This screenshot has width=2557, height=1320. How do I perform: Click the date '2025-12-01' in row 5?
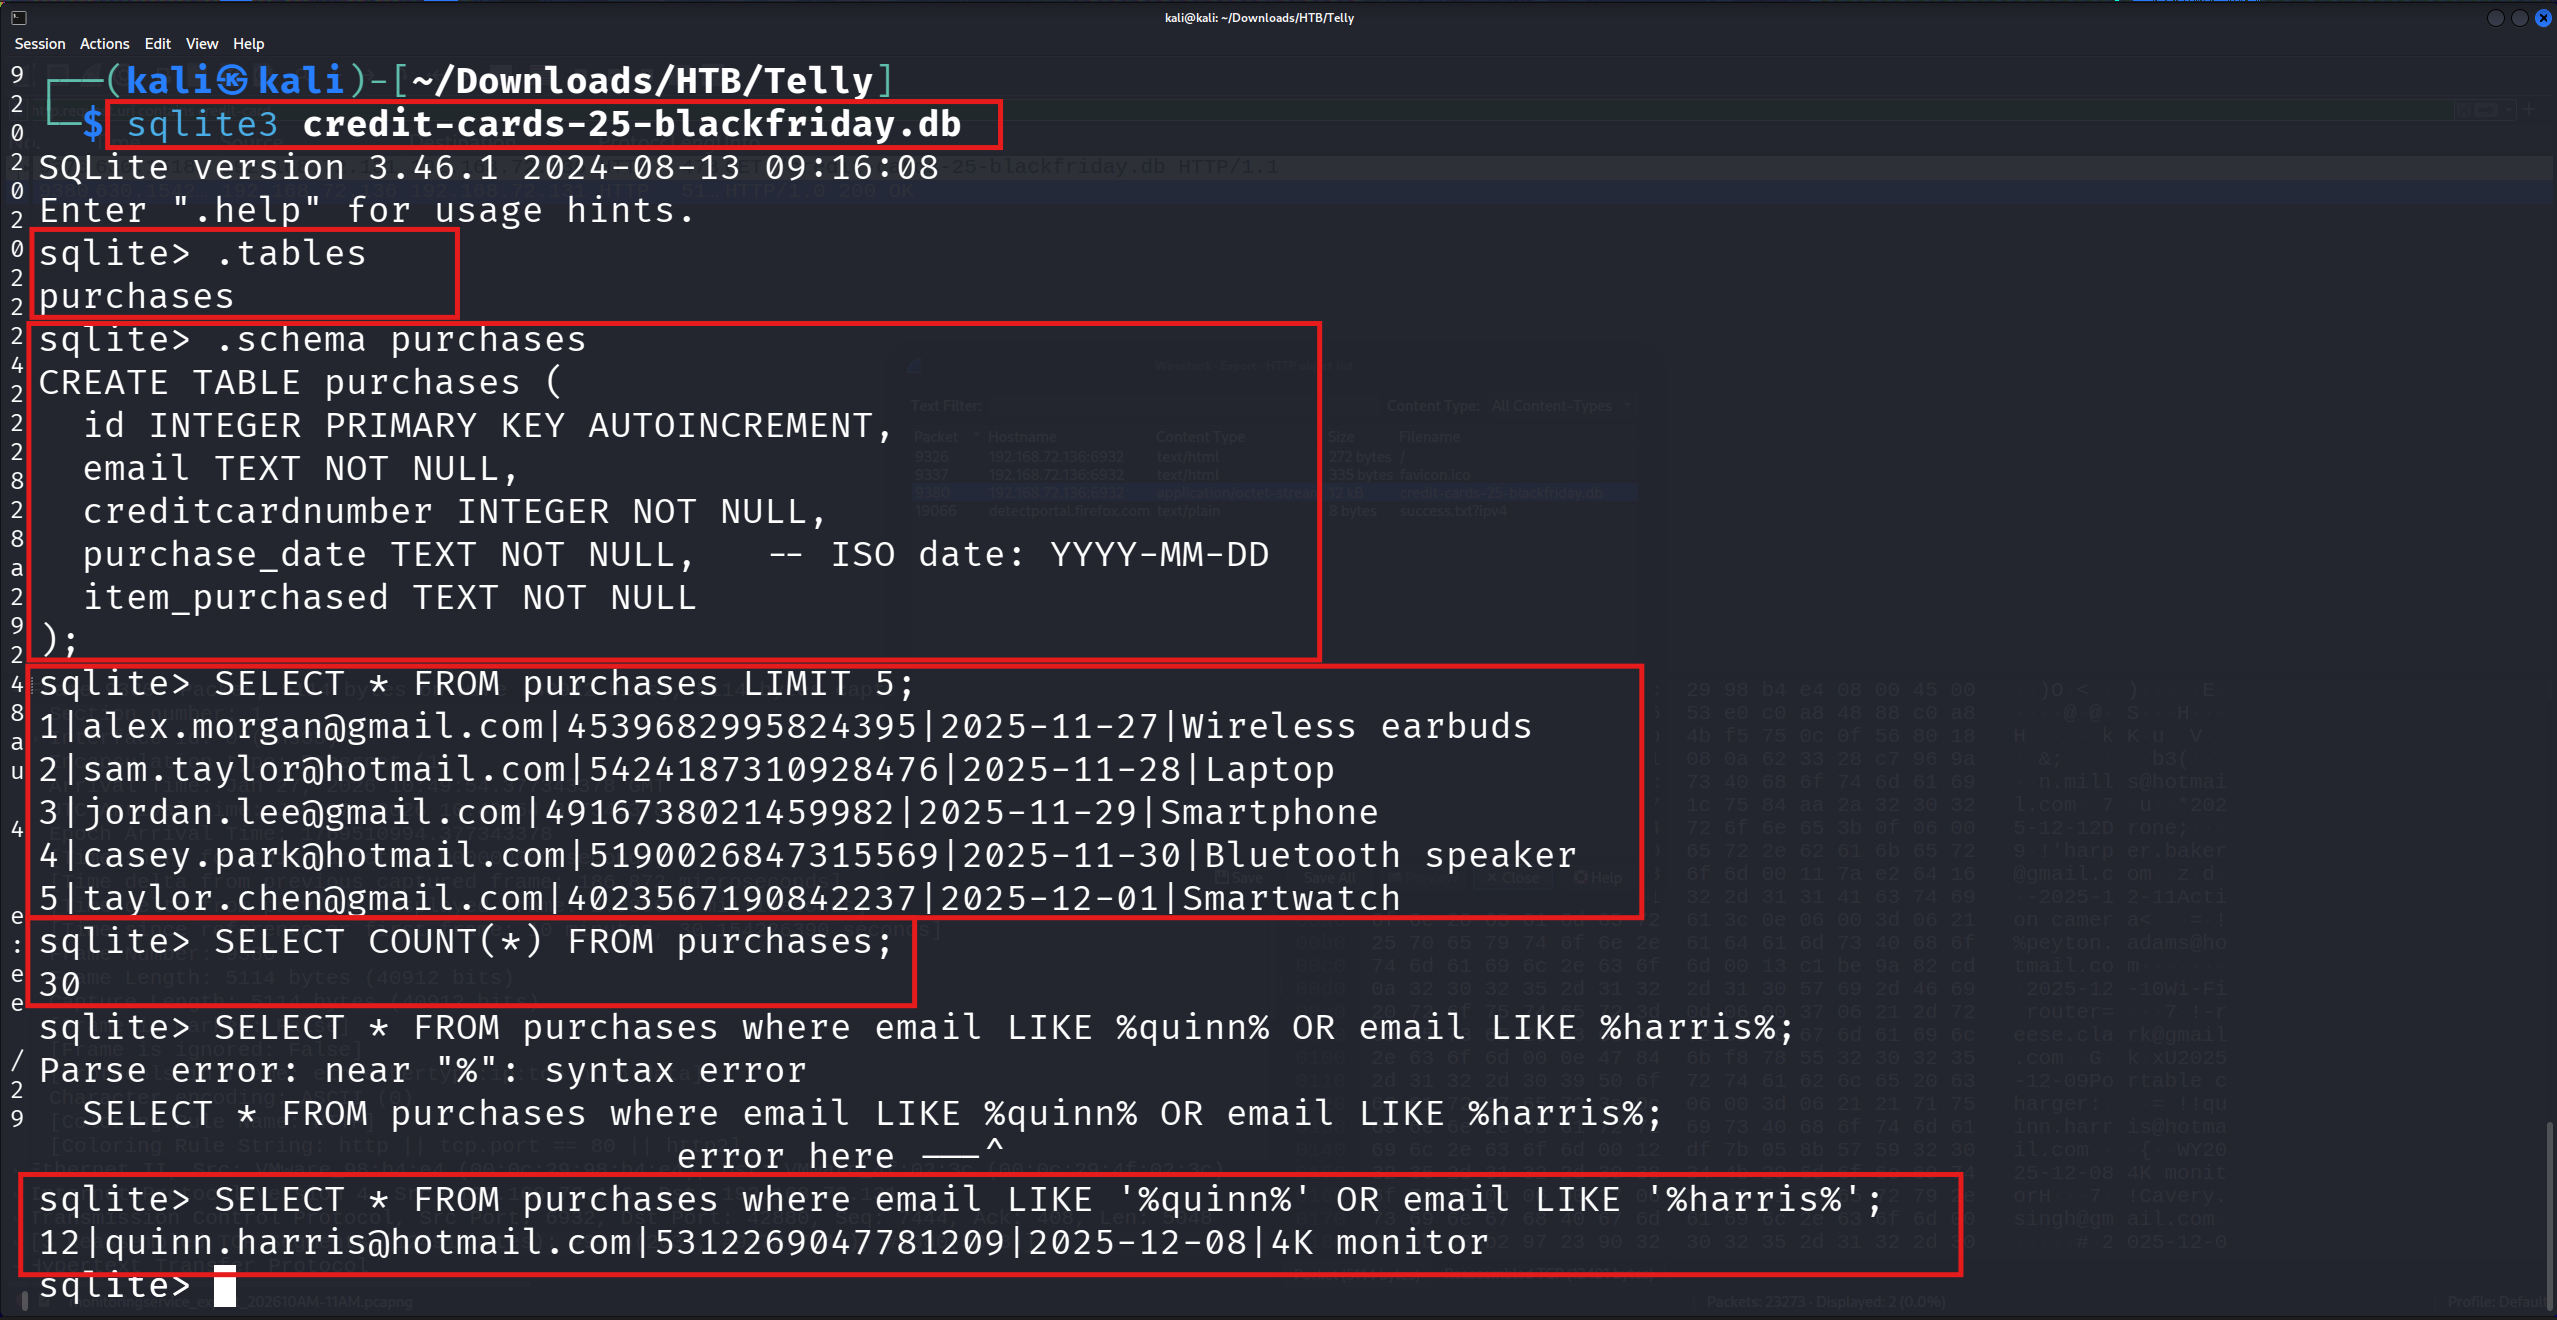pyautogui.click(x=1049, y=899)
